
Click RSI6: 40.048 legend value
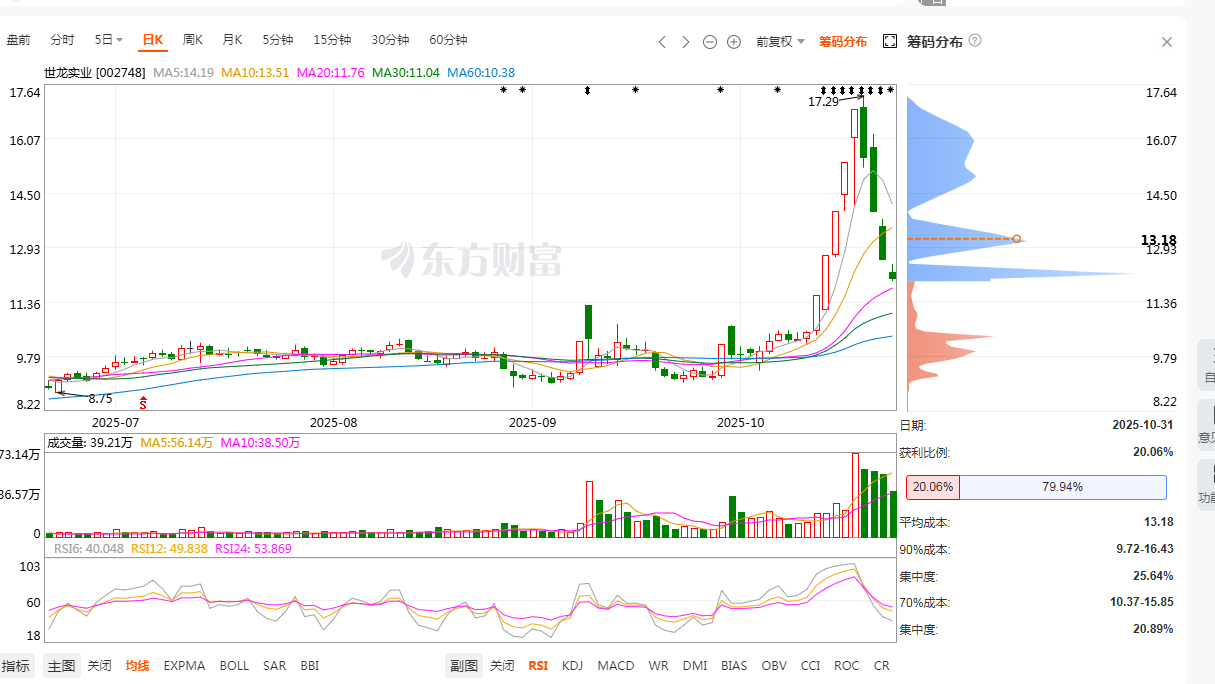(x=89, y=548)
